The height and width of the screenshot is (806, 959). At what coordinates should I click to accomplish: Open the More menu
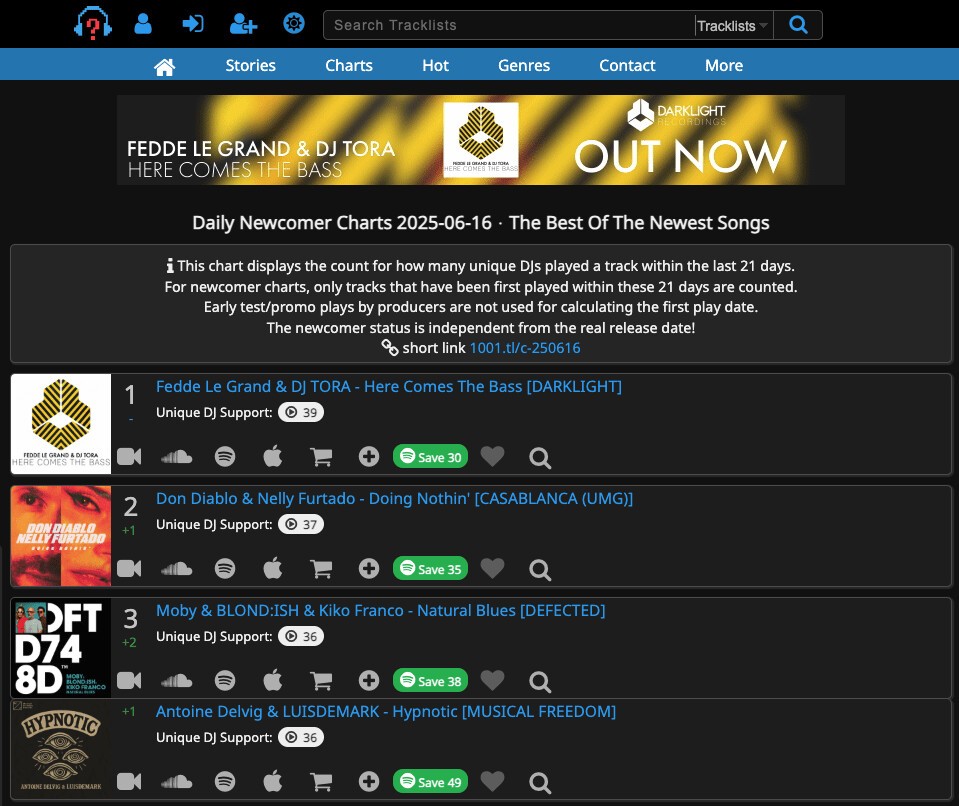(x=724, y=65)
